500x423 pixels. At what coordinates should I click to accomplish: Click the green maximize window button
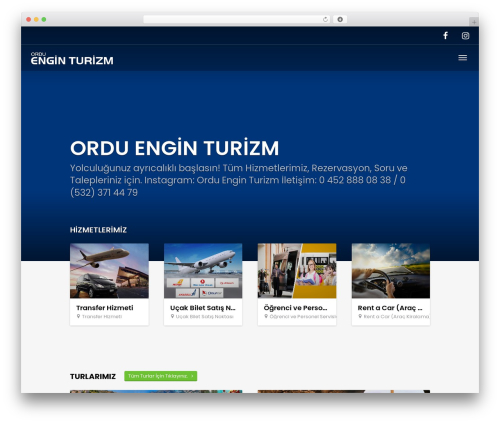click(44, 19)
